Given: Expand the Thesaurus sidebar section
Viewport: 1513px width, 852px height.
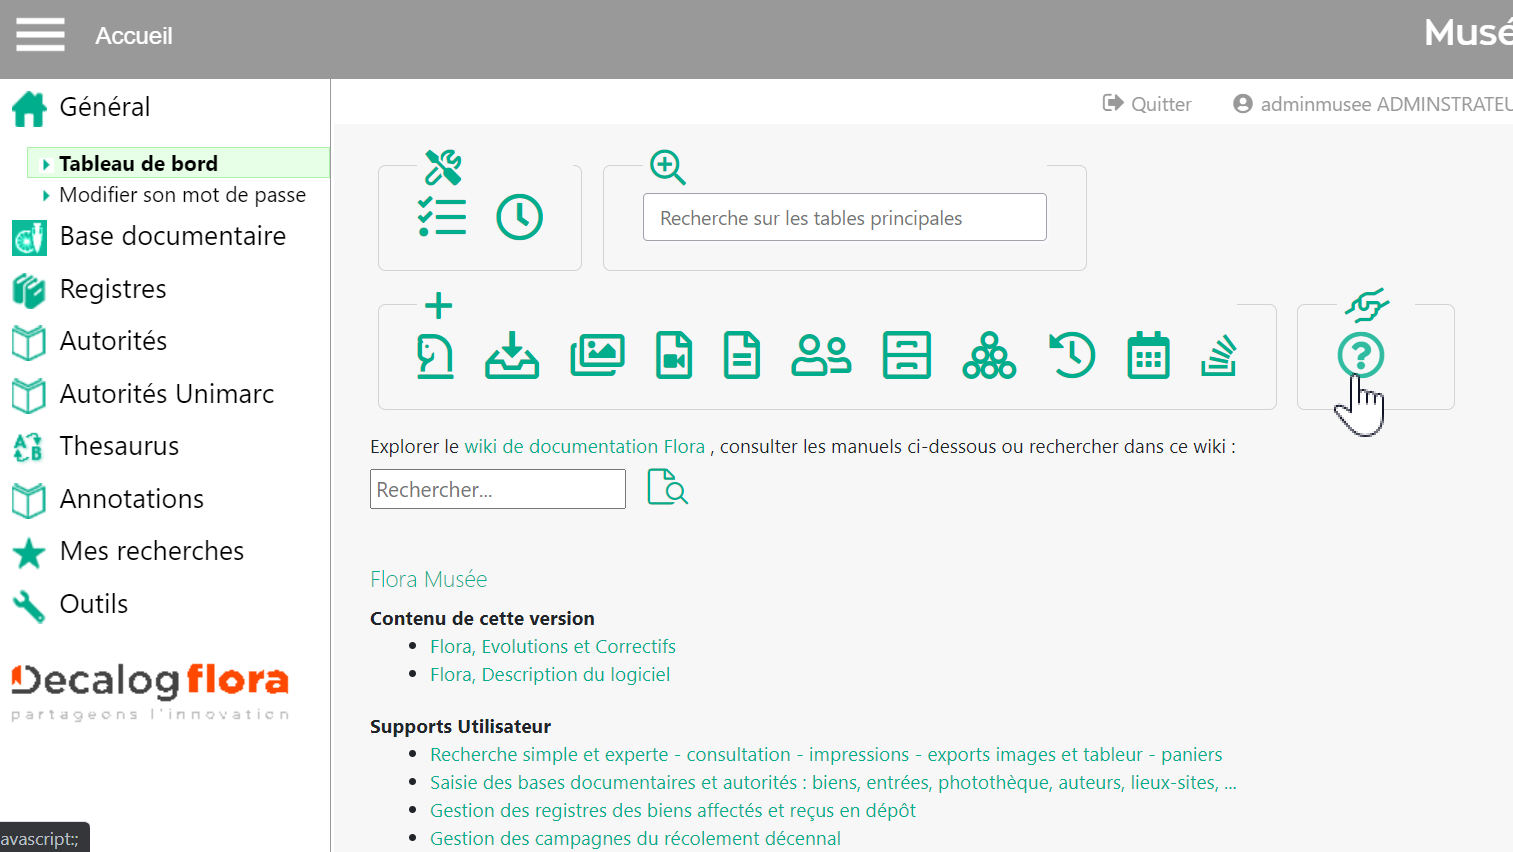Looking at the screenshot, I should [119, 446].
